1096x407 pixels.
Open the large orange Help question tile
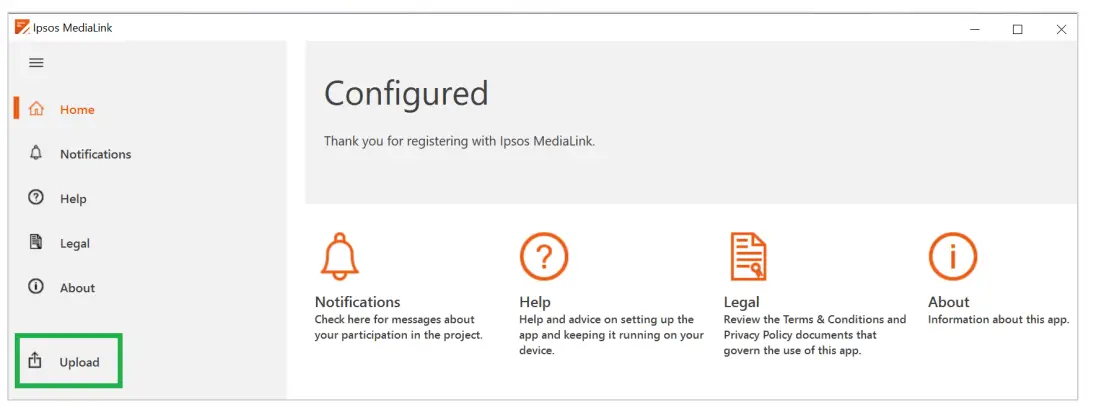click(x=544, y=256)
